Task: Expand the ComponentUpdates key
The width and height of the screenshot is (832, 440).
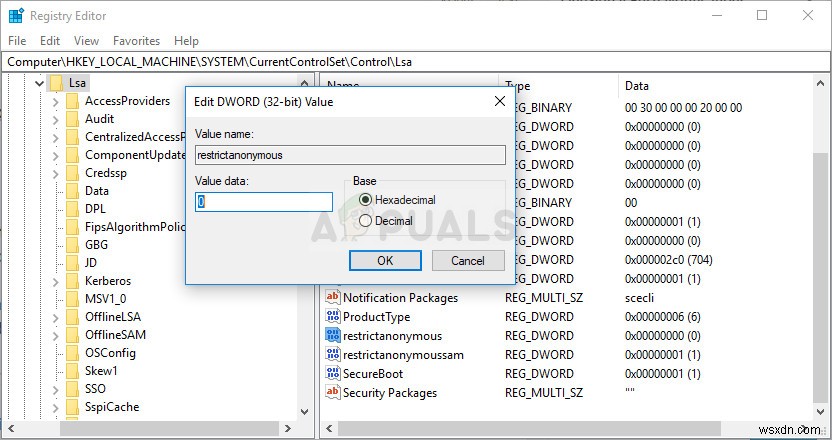Action: coord(56,156)
